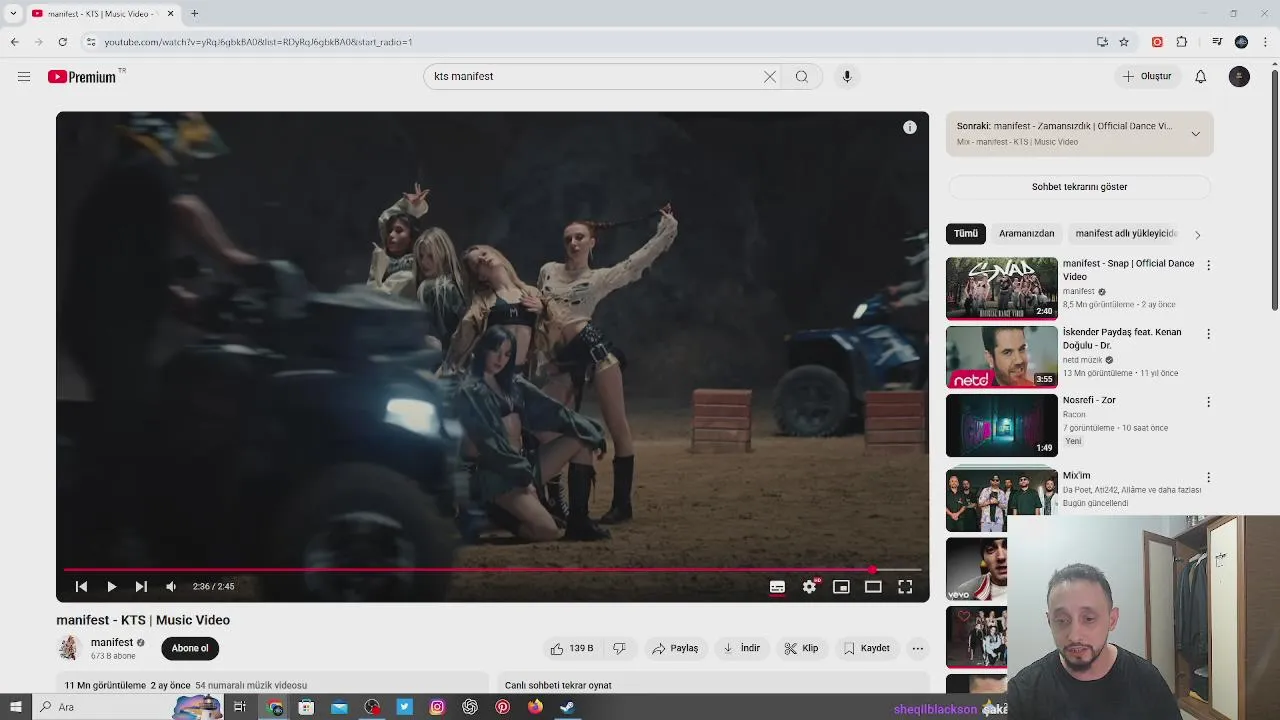Save video with Kaydet button
The image size is (1280, 720).
[866, 648]
